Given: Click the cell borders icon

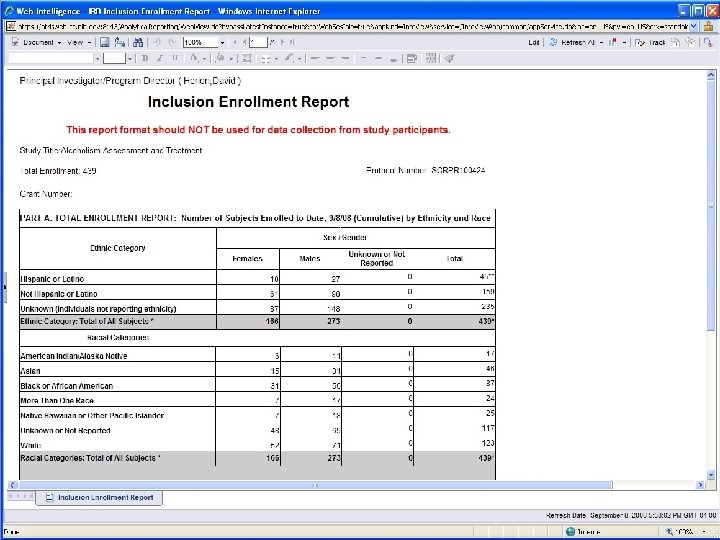Looking at the screenshot, I should 247,58.
